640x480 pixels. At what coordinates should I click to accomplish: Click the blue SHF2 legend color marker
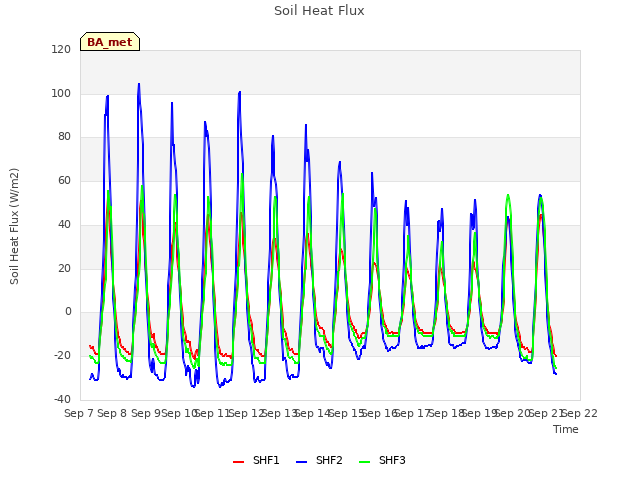point(301,462)
